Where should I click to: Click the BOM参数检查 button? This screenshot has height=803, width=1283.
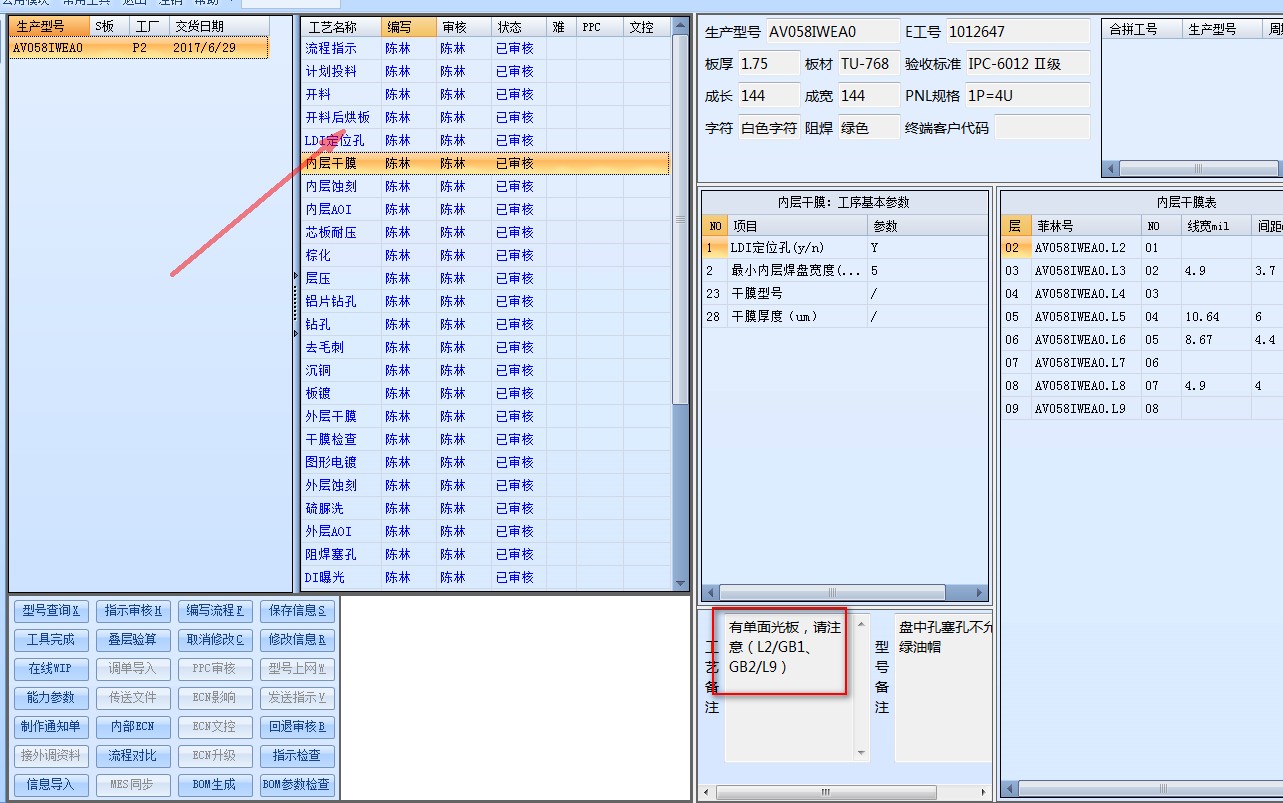[297, 785]
